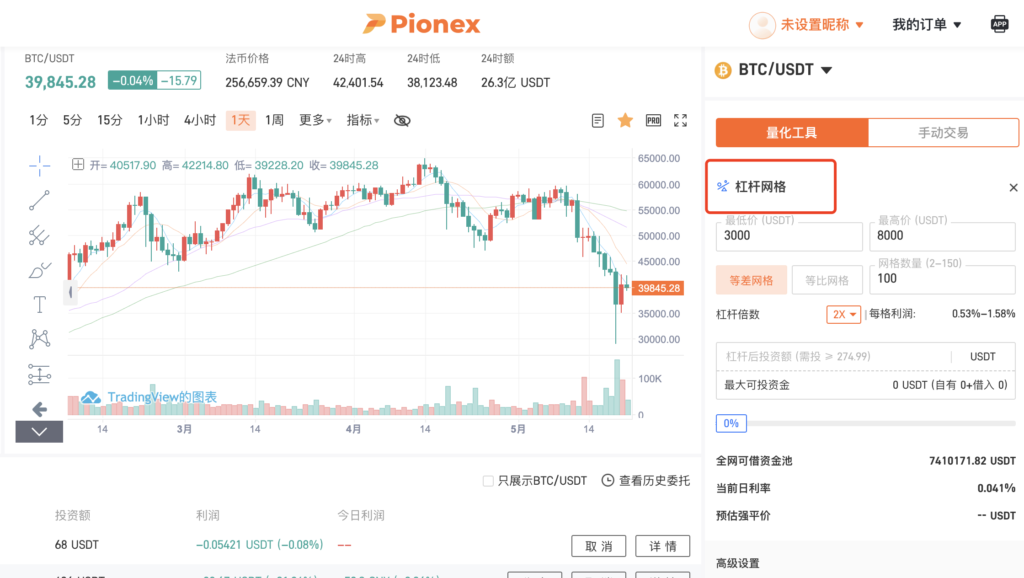Select the trend line drawing tool
The width and height of the screenshot is (1024, 578).
click(39, 201)
